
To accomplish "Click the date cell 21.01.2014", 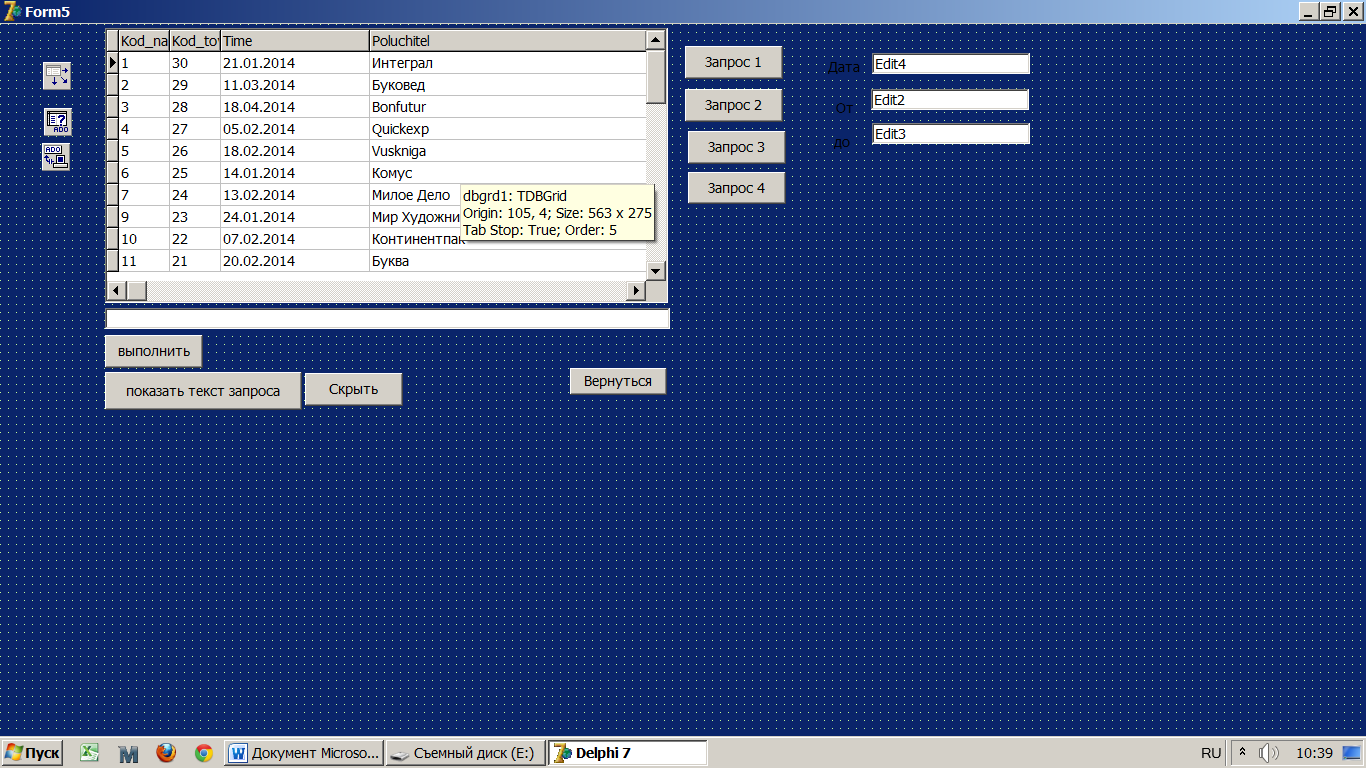I will click(295, 63).
